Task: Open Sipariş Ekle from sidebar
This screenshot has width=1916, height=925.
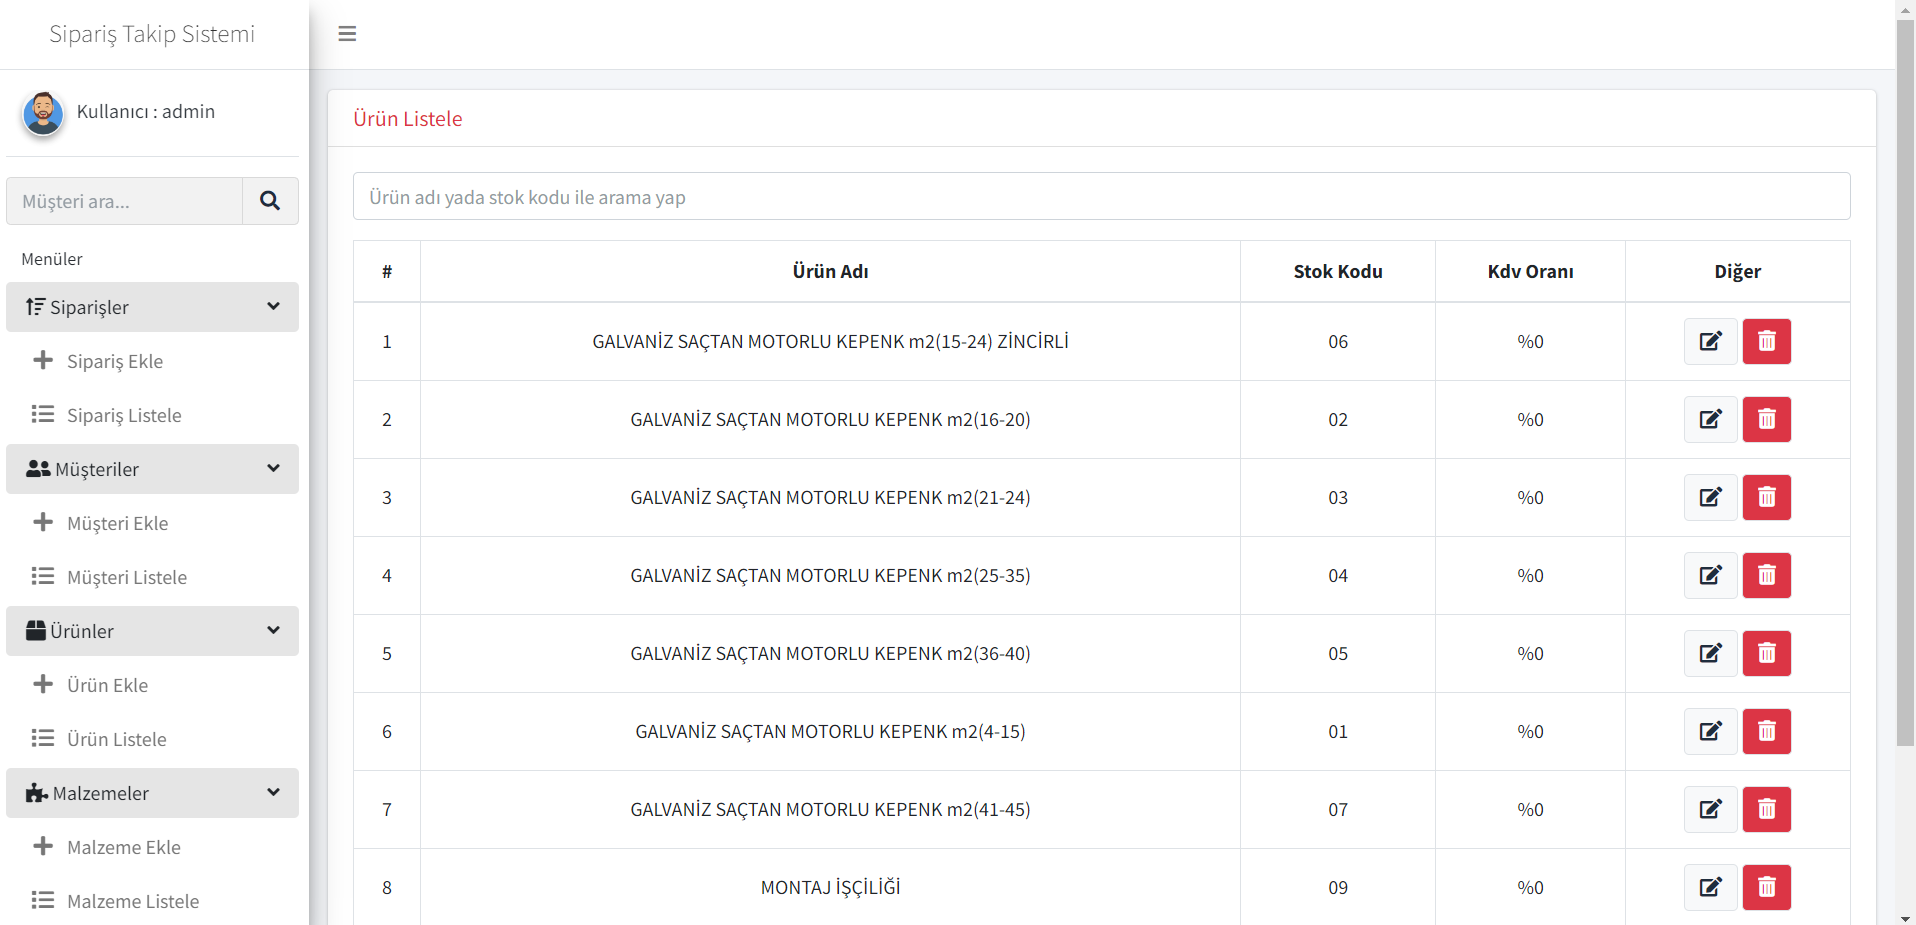Action: (x=114, y=361)
